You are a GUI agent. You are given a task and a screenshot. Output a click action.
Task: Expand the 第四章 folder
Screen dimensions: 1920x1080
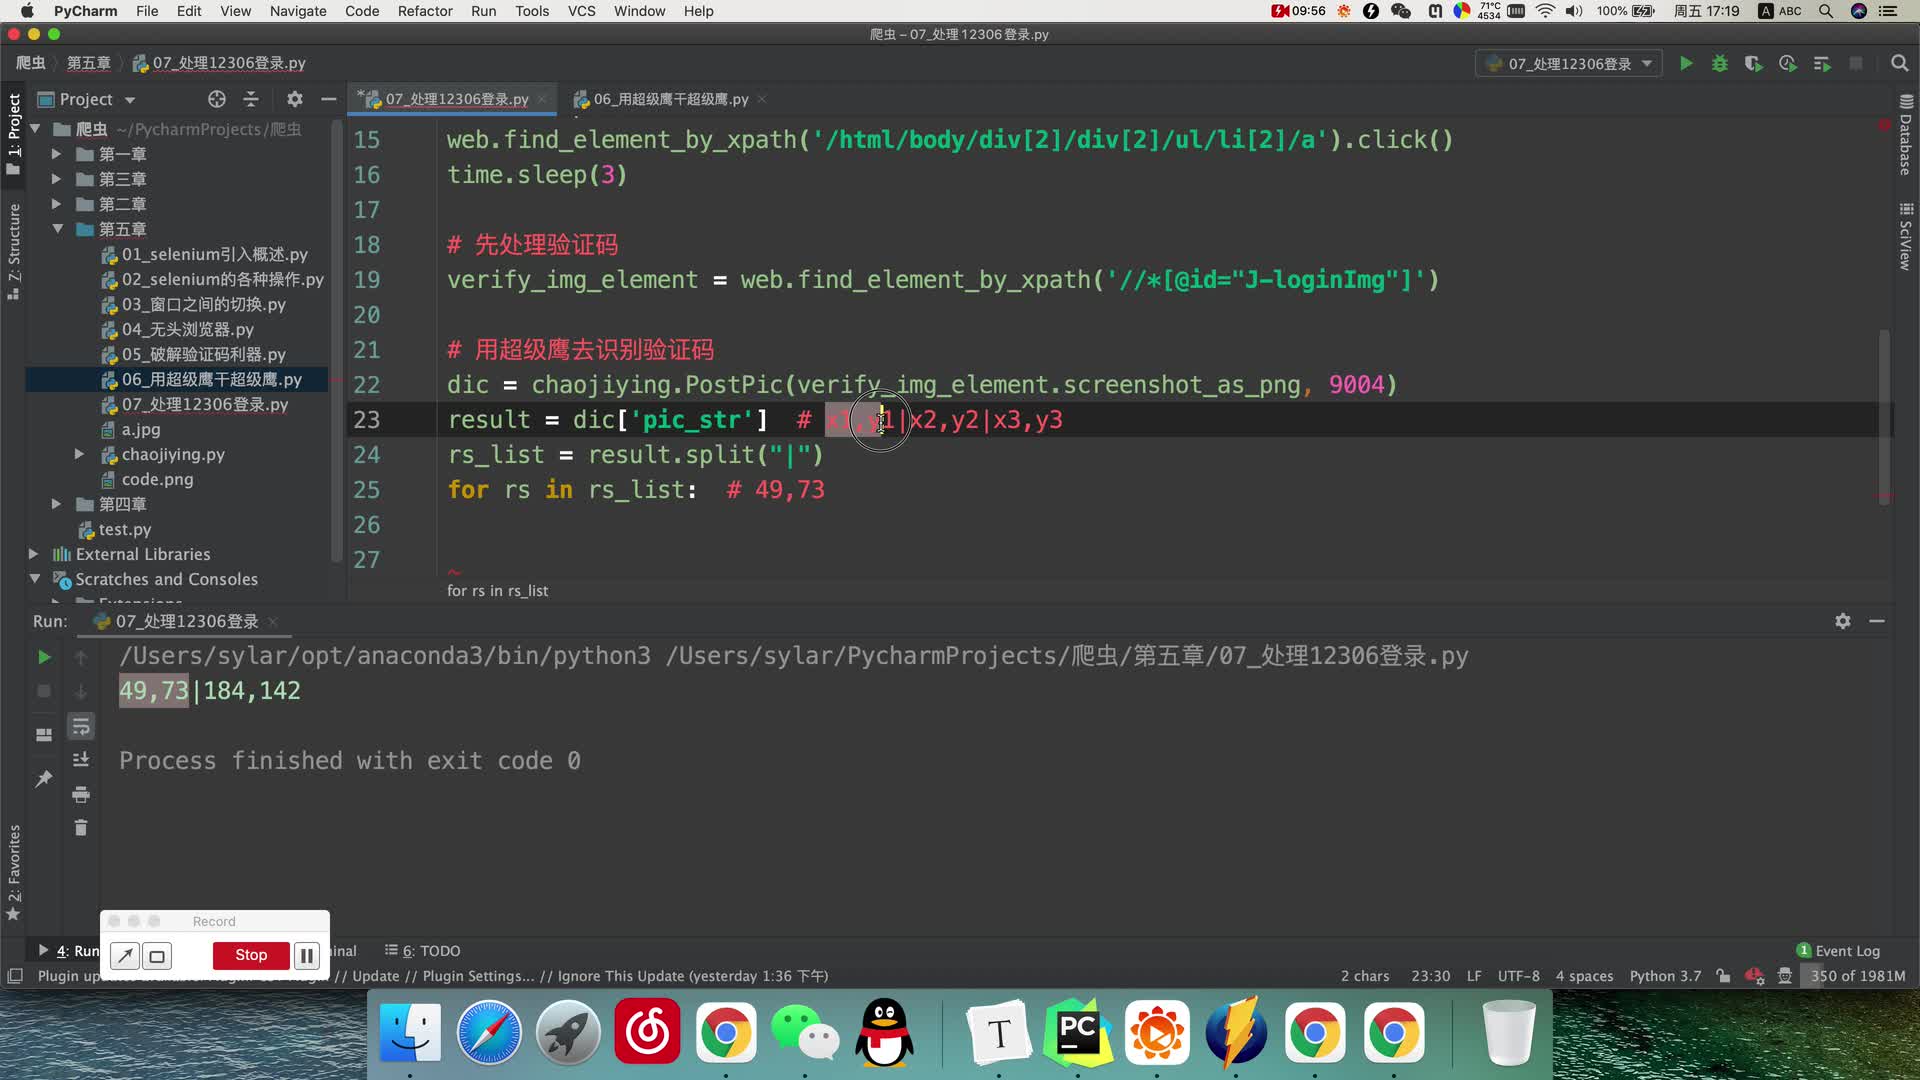click(56, 504)
